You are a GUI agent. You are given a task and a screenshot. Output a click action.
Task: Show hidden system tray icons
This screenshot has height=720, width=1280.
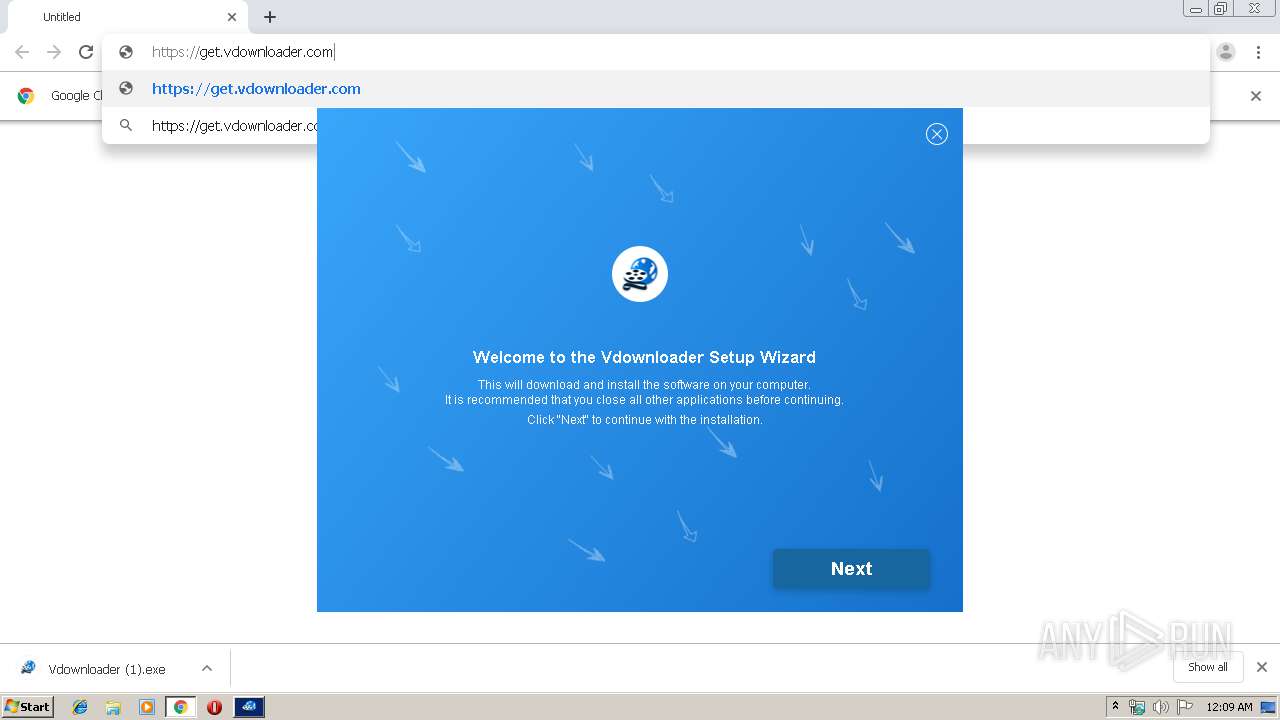coord(1116,707)
